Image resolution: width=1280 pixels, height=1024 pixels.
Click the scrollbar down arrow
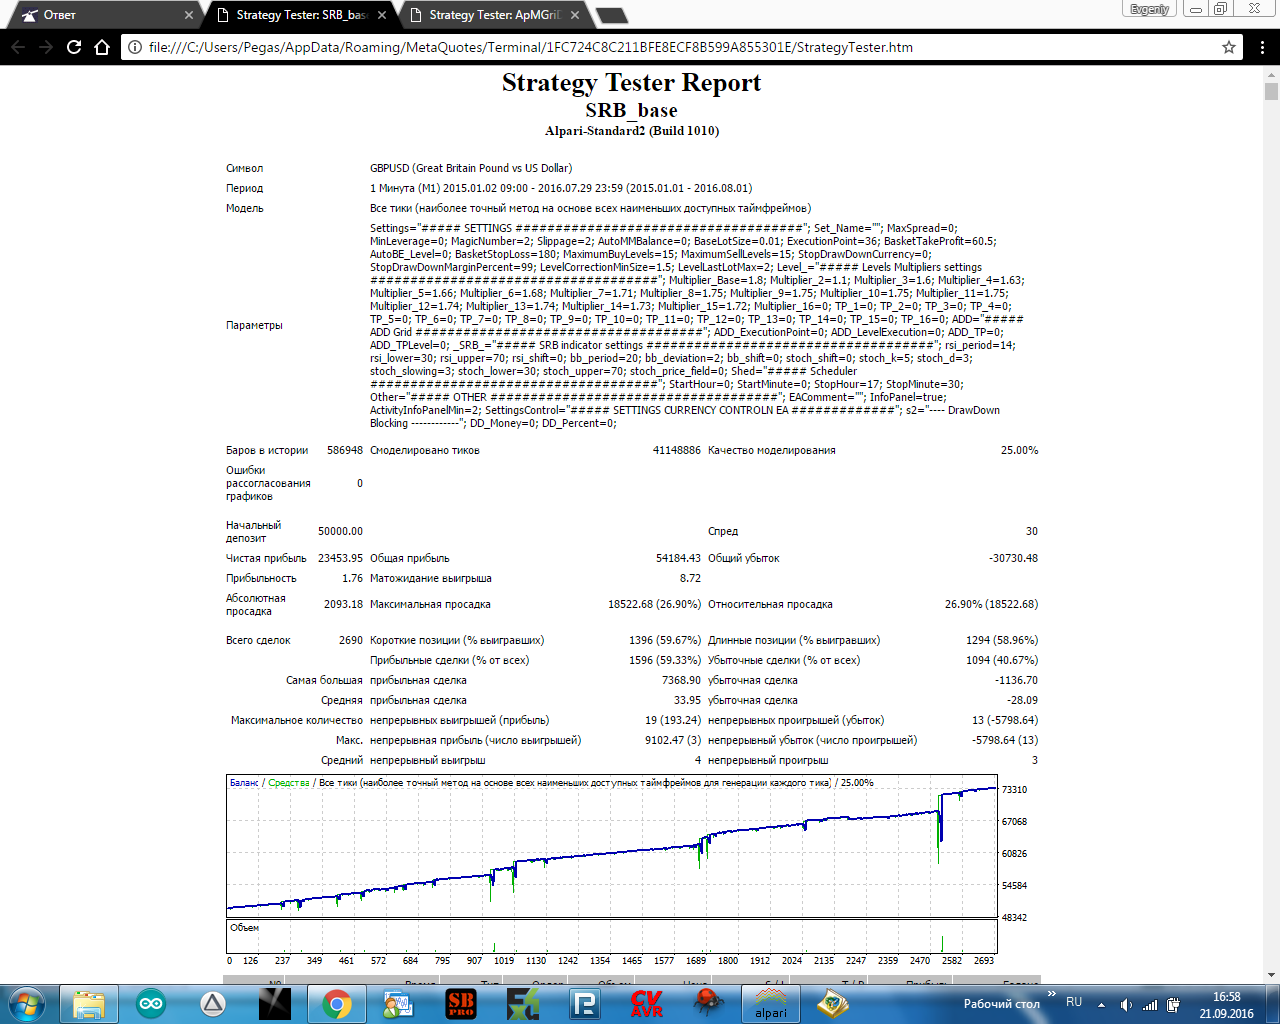coord(1271,975)
